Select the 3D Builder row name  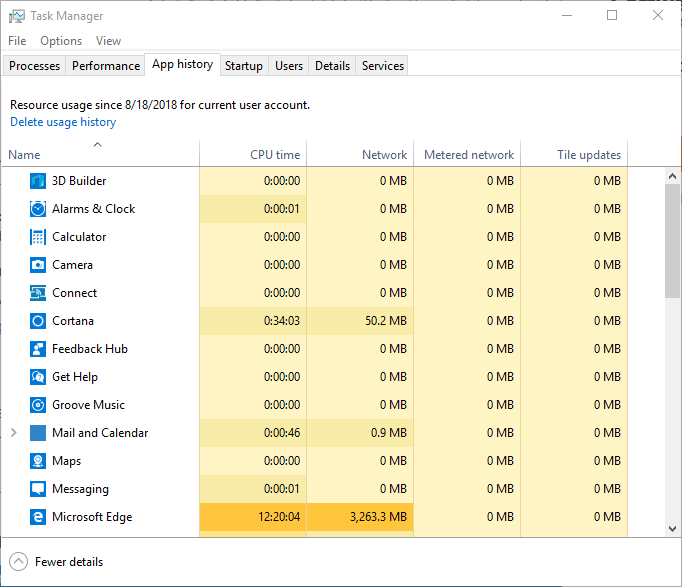point(79,181)
